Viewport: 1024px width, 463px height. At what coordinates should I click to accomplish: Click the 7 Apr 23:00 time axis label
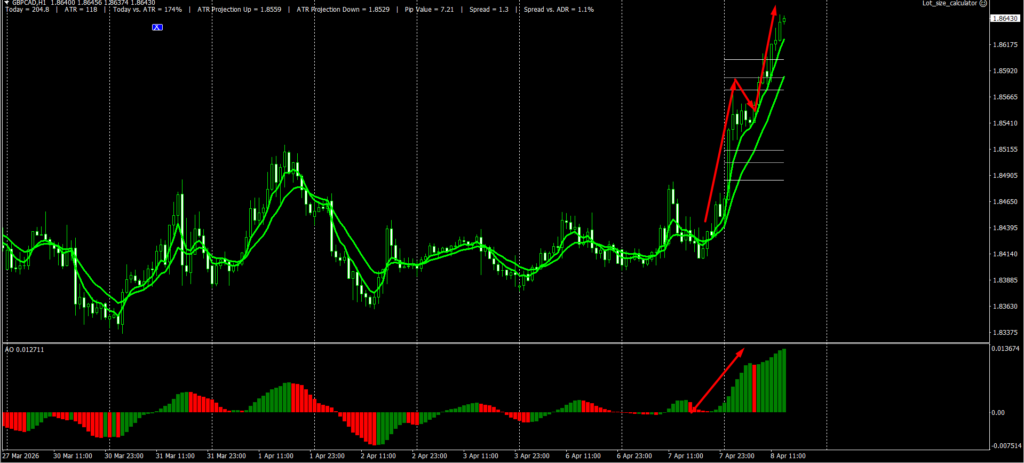[735, 456]
